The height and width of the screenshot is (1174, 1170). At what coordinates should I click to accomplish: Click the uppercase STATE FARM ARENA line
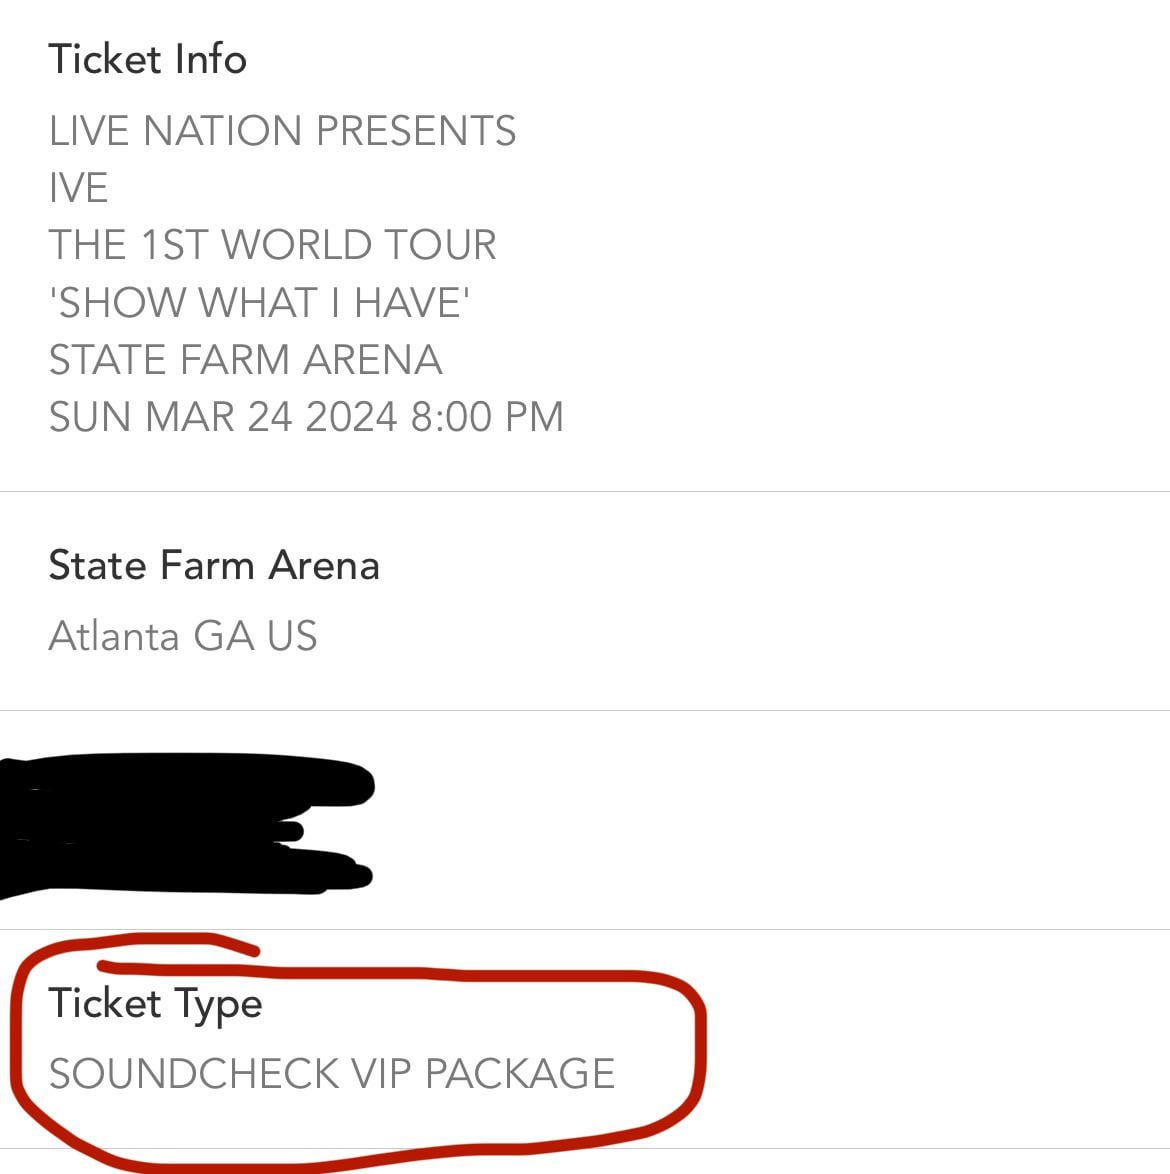(245, 360)
